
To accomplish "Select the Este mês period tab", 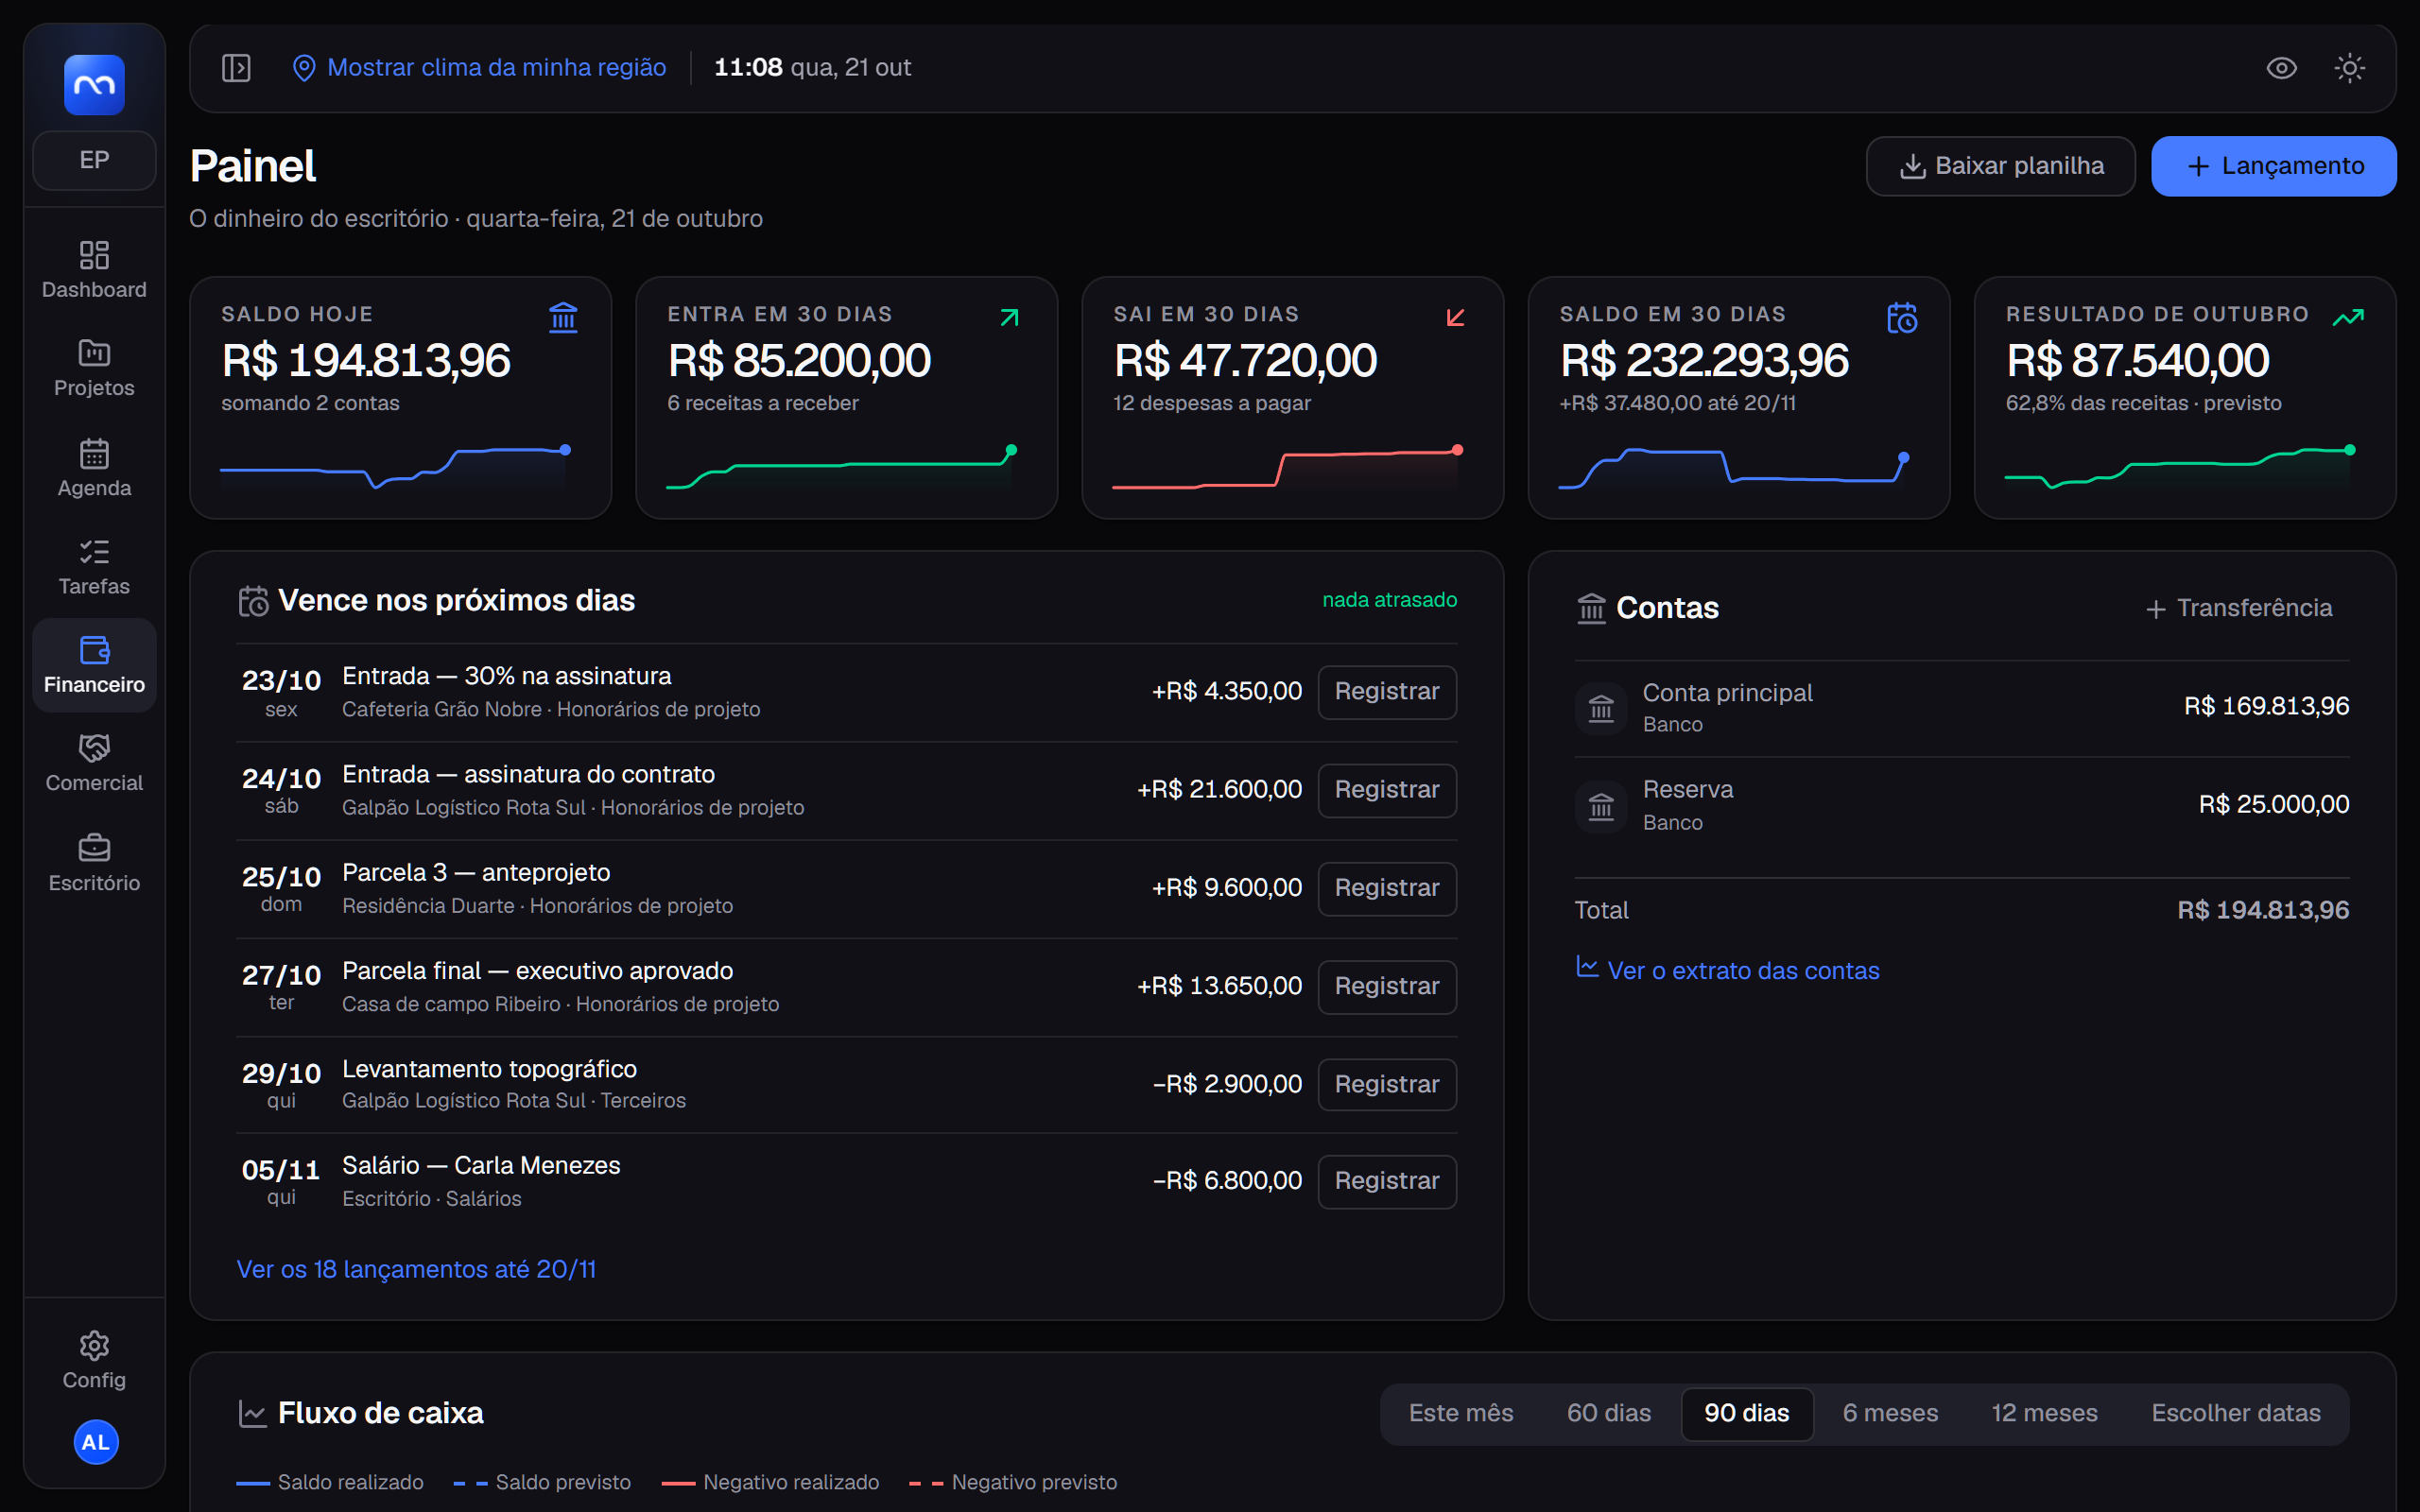I will coord(1460,1413).
